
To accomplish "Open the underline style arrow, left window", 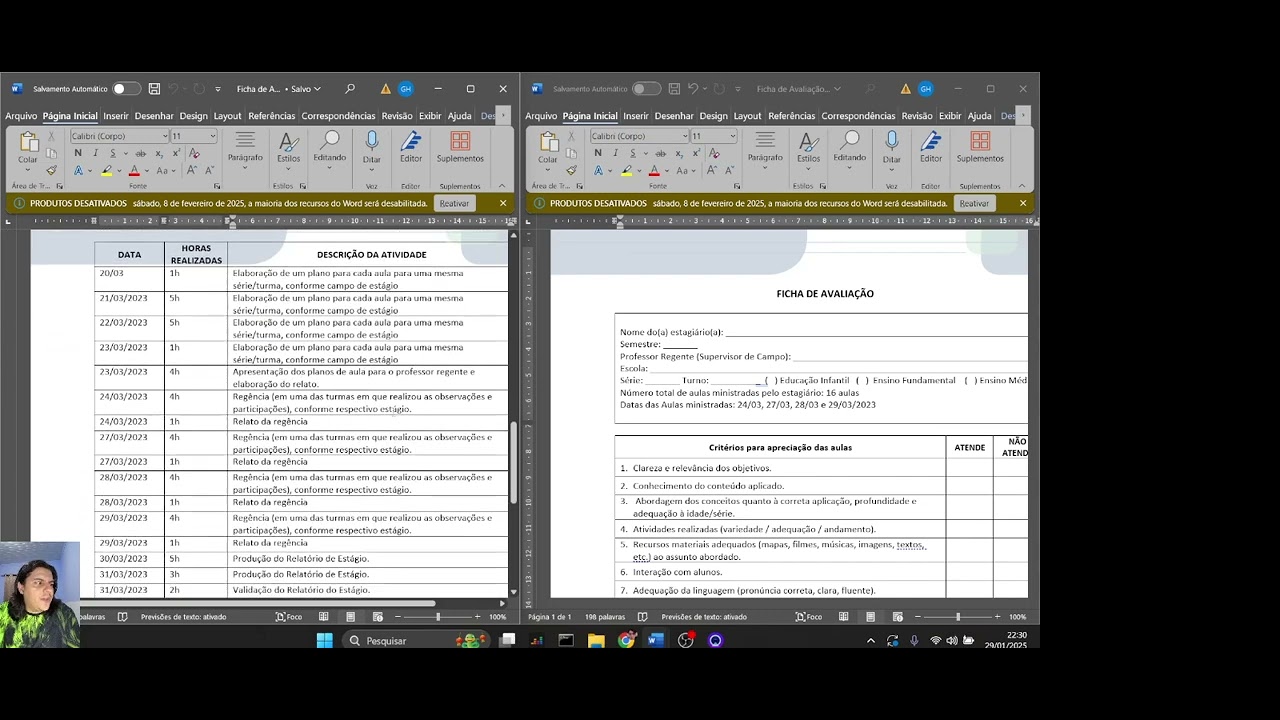I will point(124,153).
